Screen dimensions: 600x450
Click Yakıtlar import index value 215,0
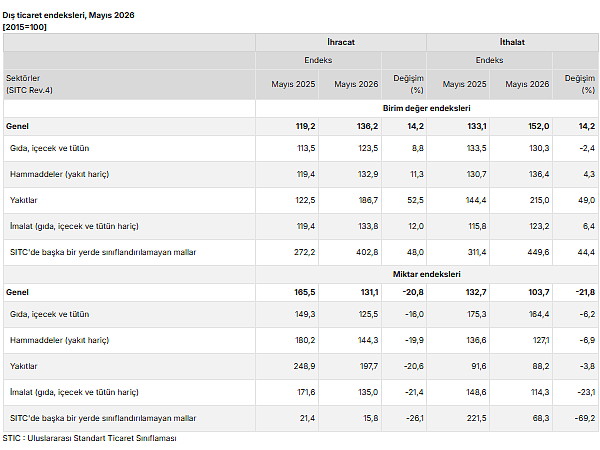coord(539,200)
